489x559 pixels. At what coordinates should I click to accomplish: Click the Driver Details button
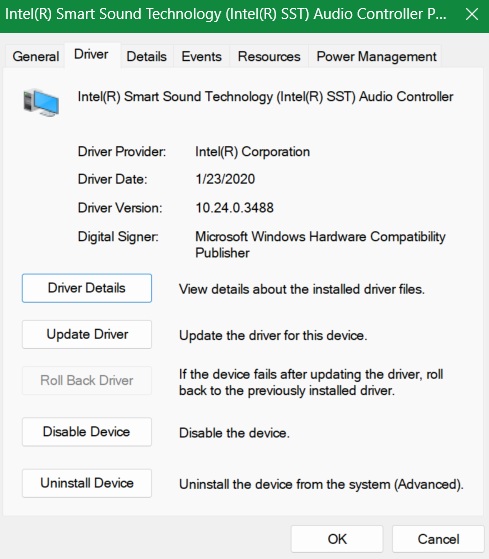point(87,288)
